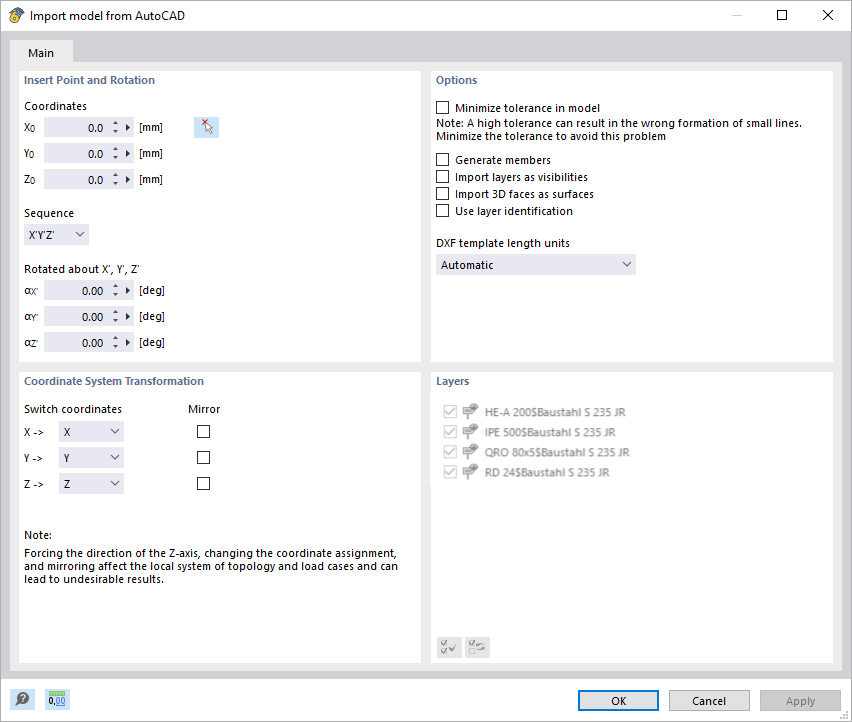
Task: Switch to the Main tab
Action: point(41,52)
